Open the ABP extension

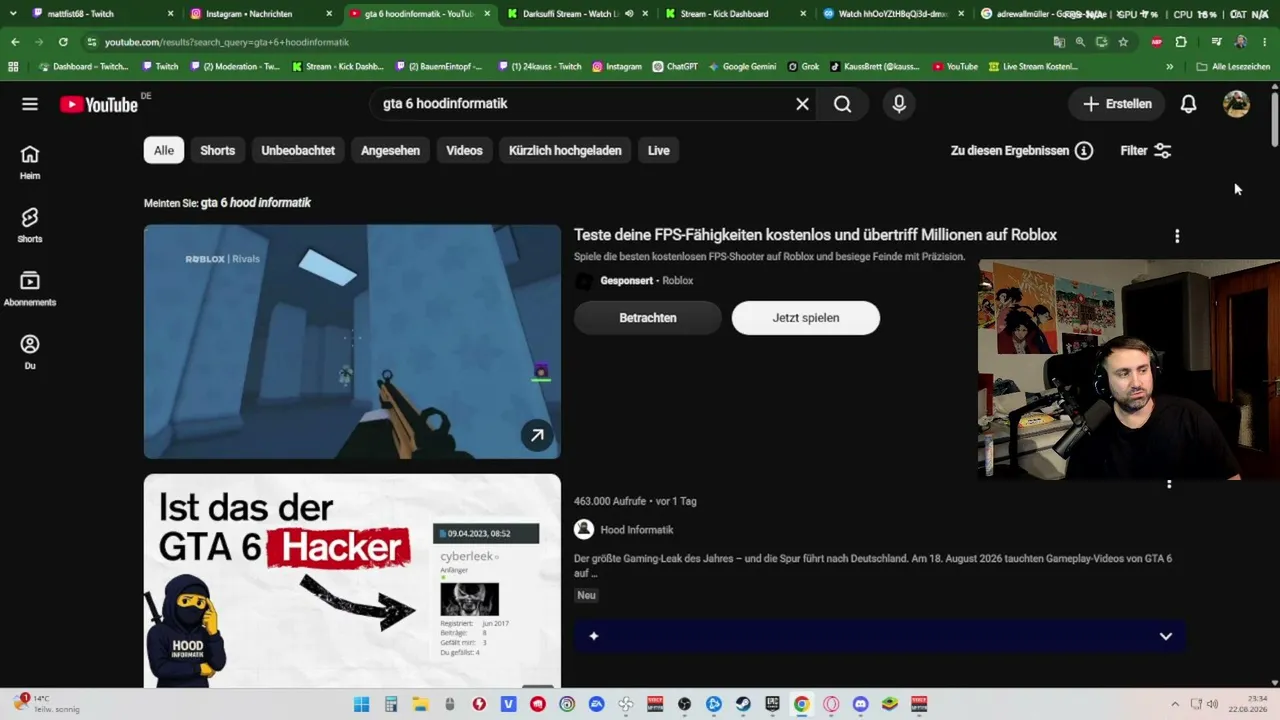(x=1157, y=42)
